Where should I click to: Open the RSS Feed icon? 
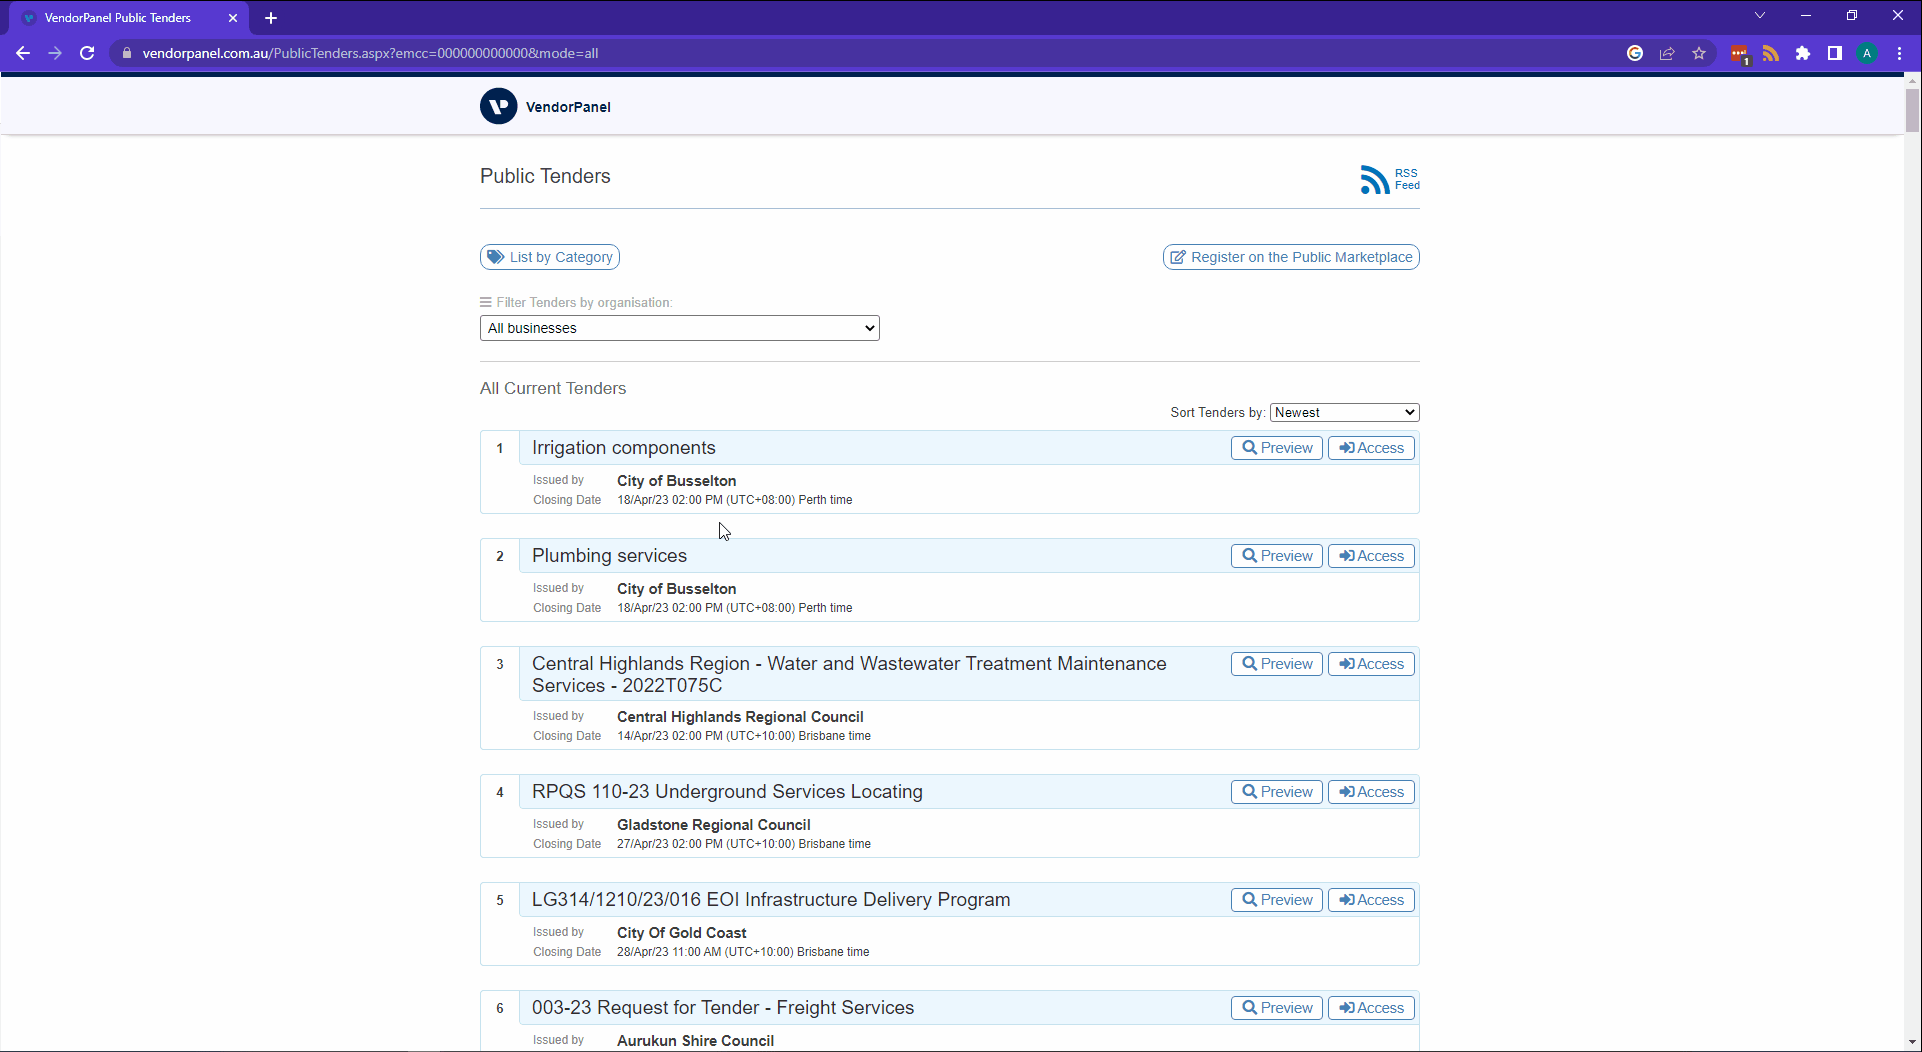pos(1389,179)
